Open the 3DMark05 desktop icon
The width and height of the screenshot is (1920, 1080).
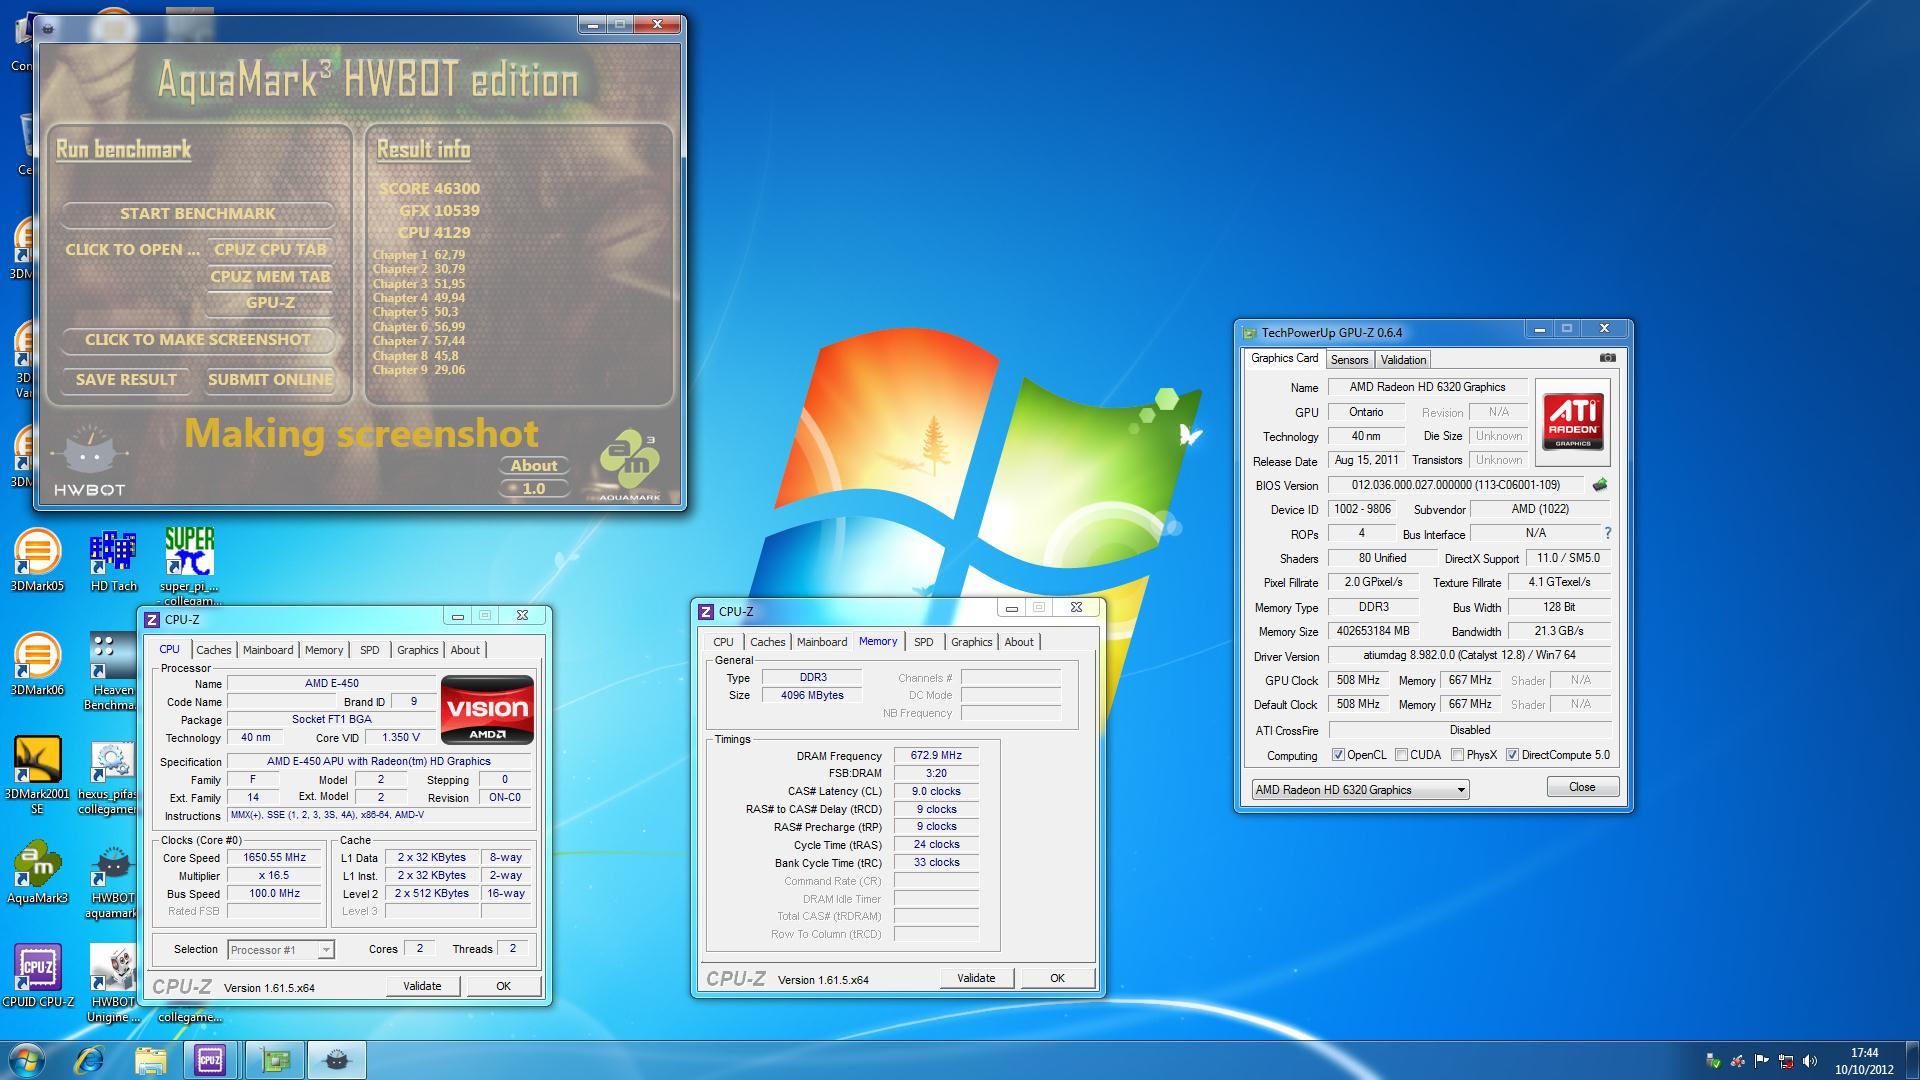tap(37, 560)
